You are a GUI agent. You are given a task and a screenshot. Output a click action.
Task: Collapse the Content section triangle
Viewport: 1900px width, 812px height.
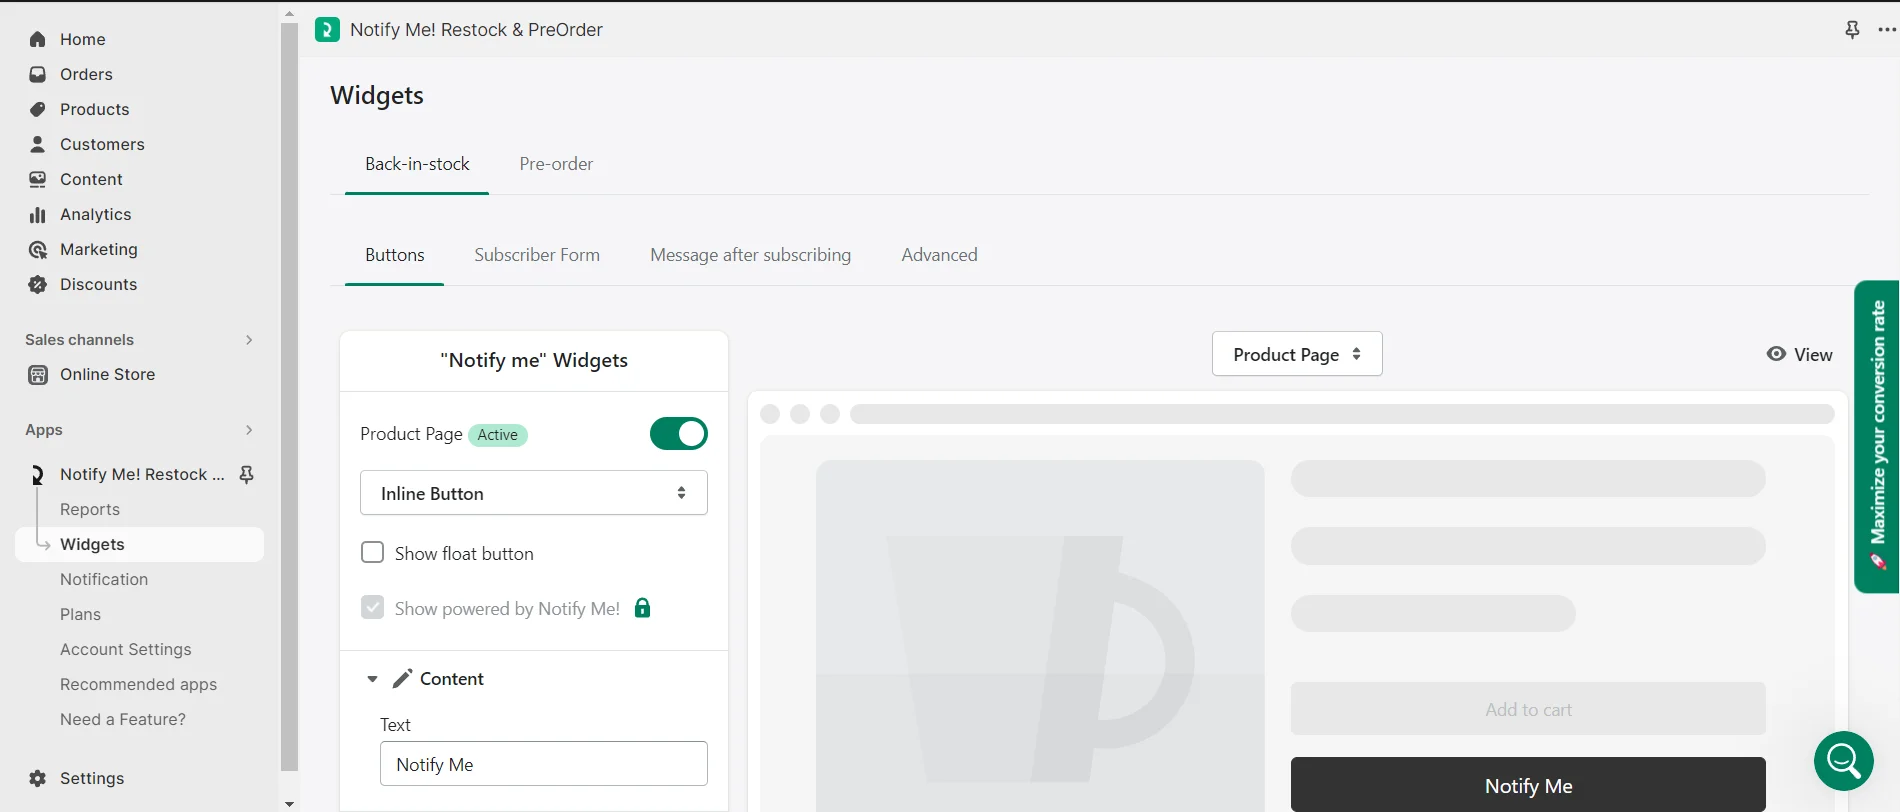tap(372, 679)
